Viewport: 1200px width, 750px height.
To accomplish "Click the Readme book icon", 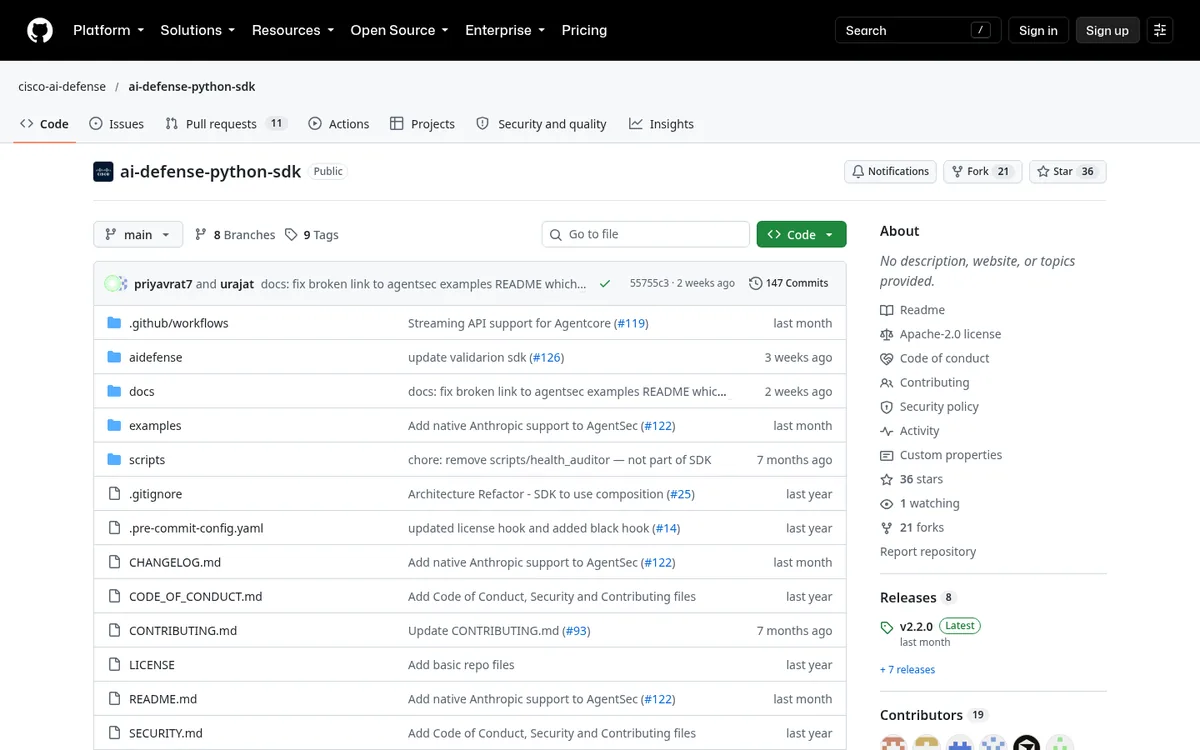I will [886, 310].
